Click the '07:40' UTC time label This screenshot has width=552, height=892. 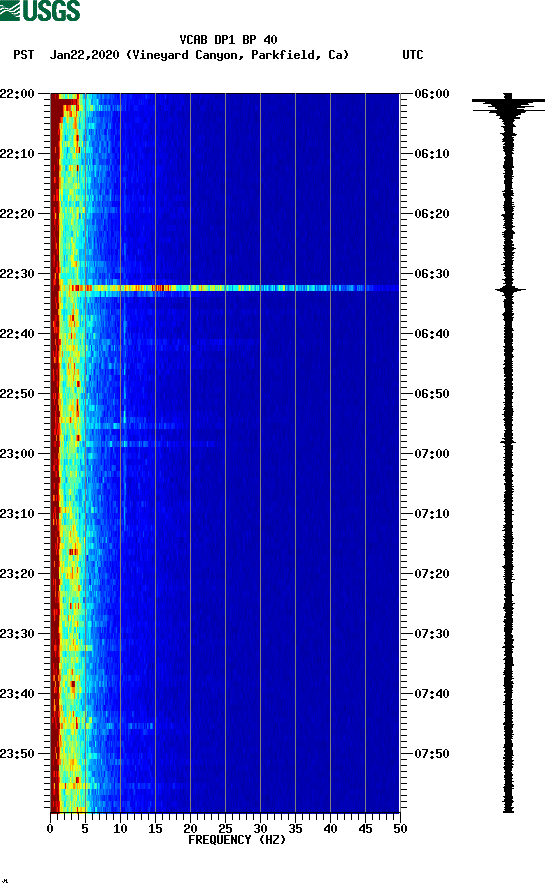click(432, 693)
